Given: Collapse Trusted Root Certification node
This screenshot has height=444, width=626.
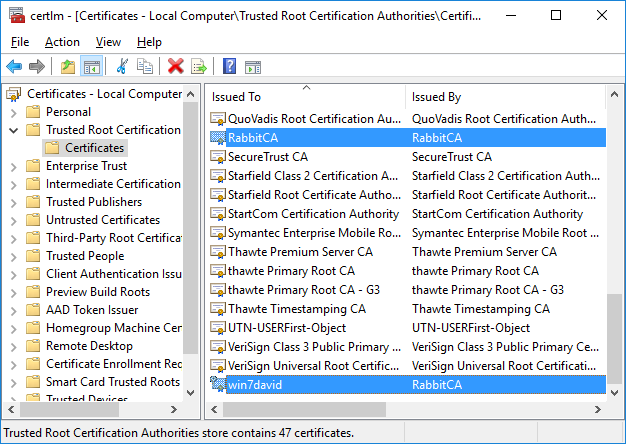Looking at the screenshot, I should tap(14, 130).
